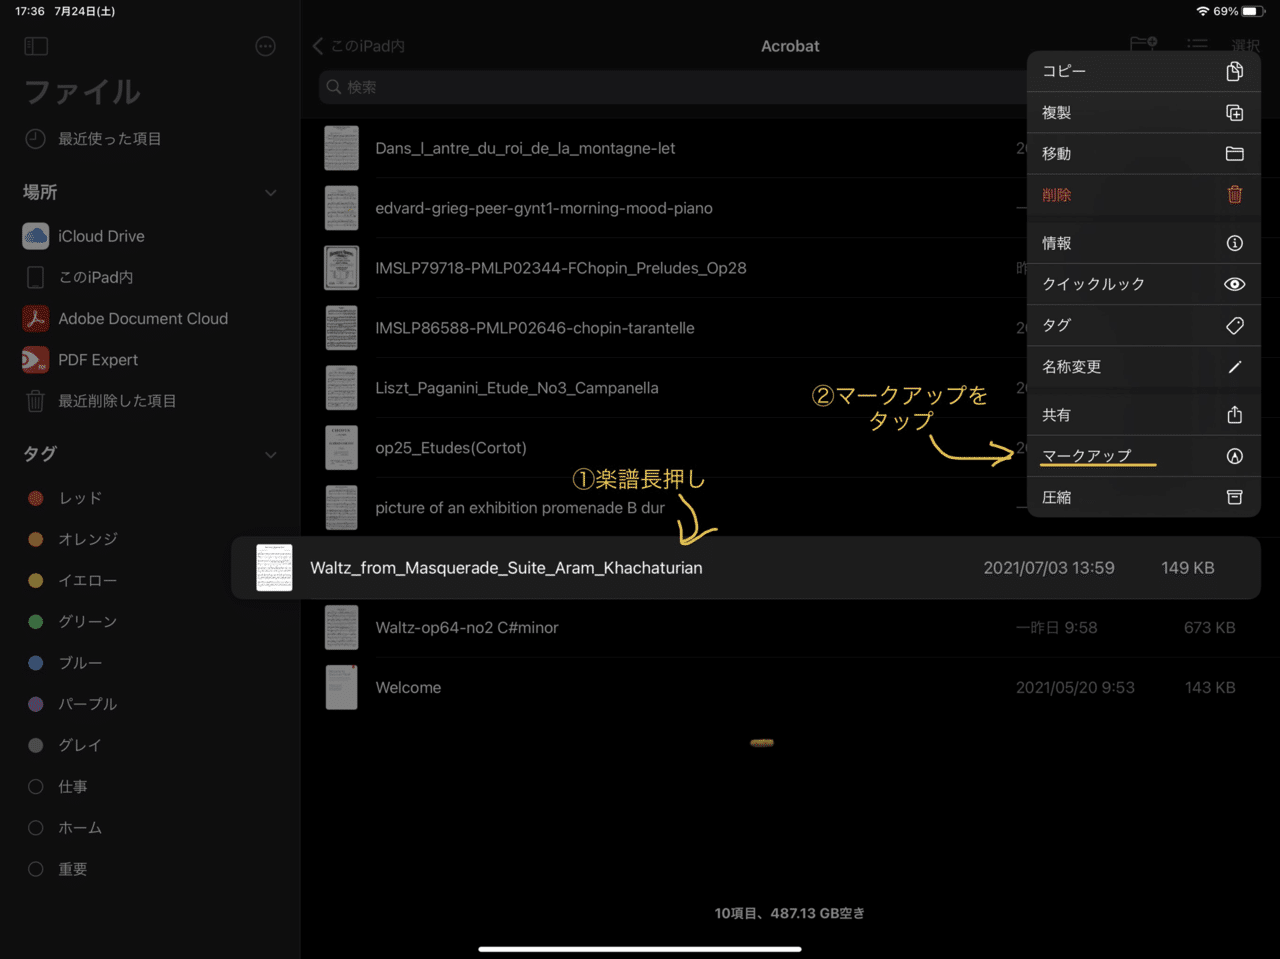
Task: Tap the more options ellipsis icon in sidebar
Action: (265, 46)
